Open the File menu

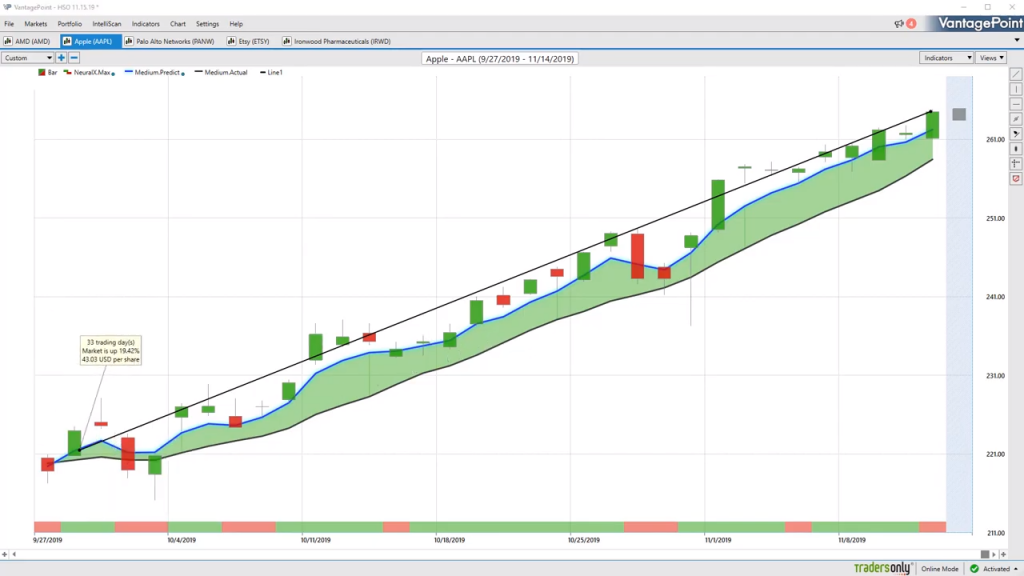pos(9,24)
